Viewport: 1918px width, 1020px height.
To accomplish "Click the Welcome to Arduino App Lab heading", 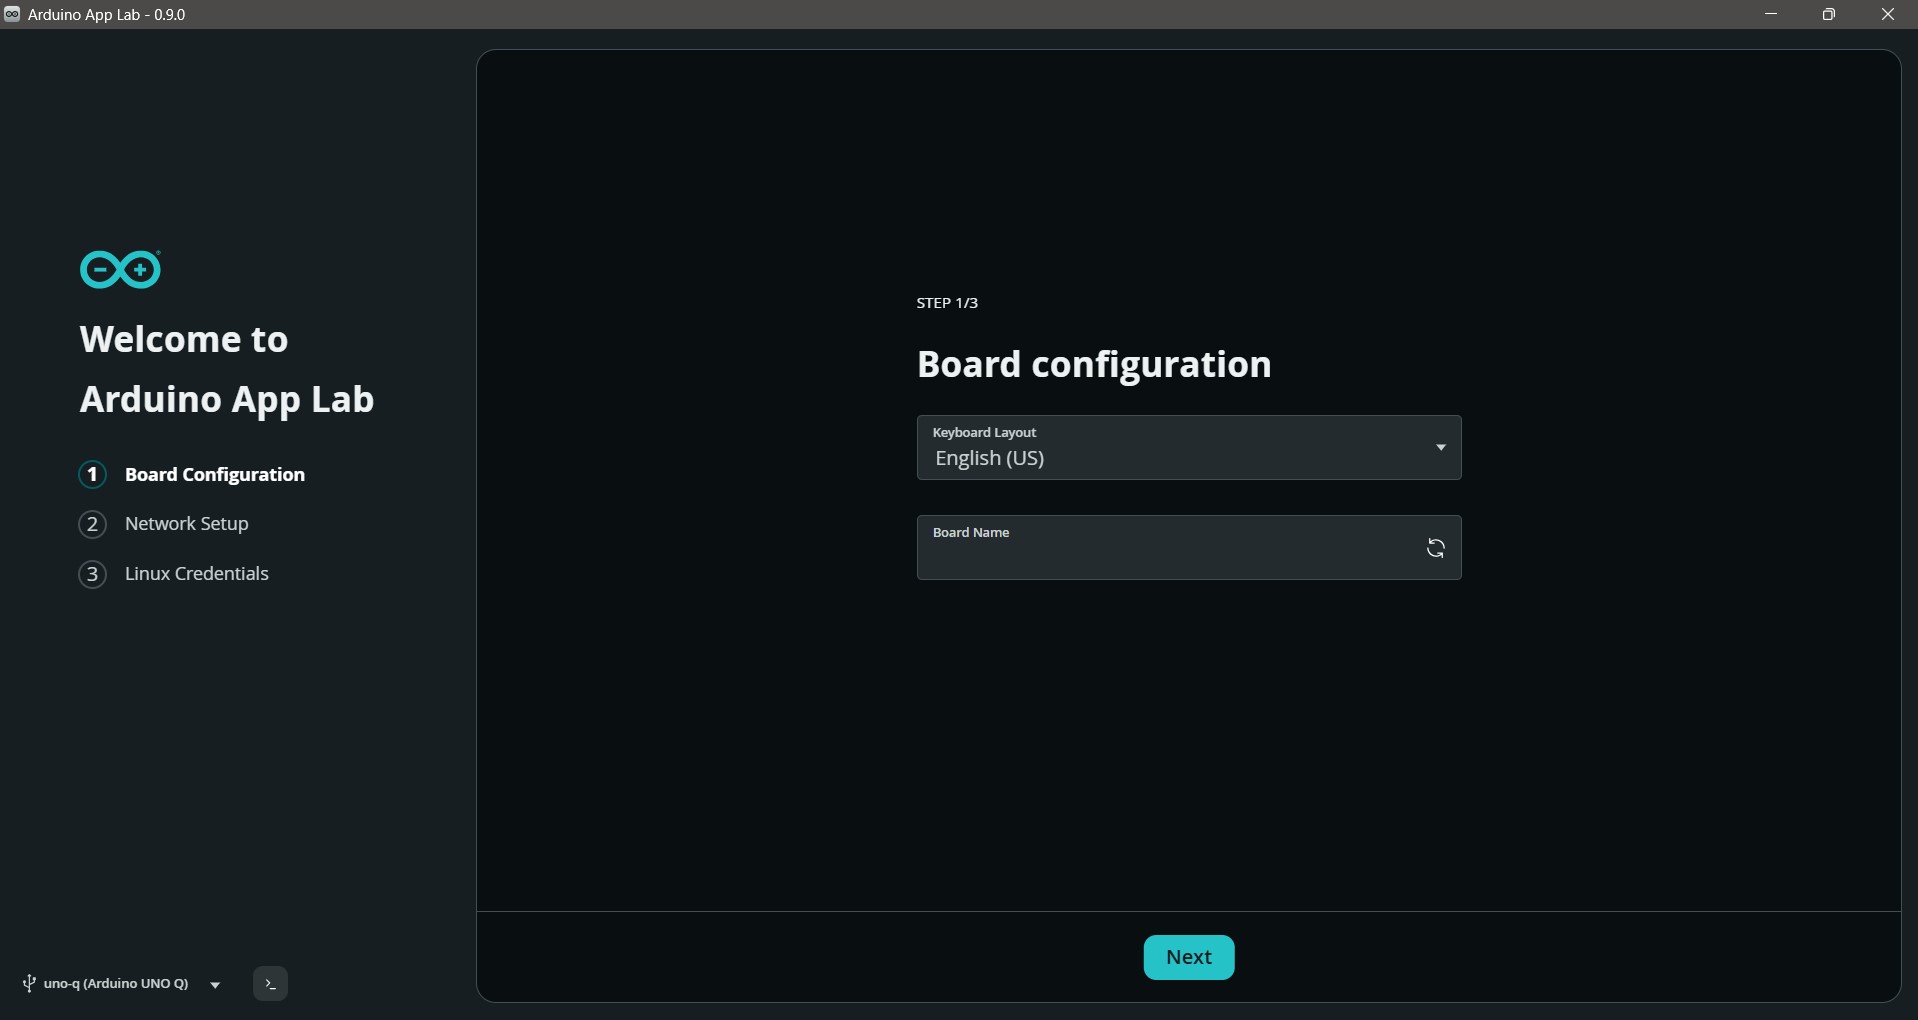I will tap(227, 369).
